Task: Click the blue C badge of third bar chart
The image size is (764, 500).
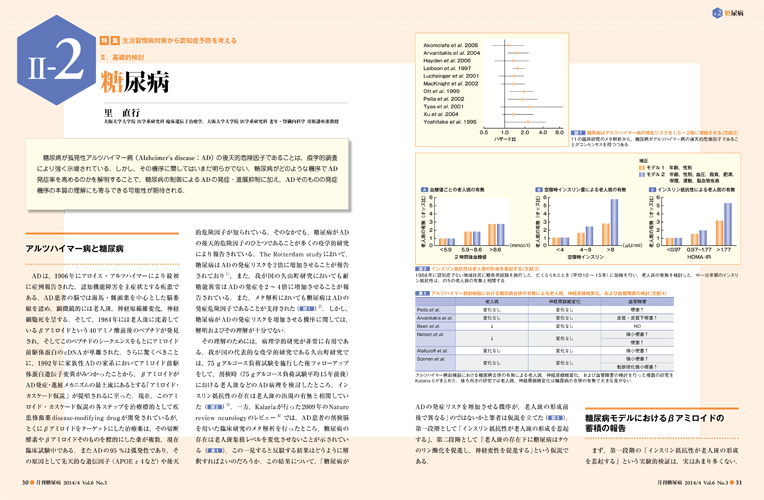Action: click(652, 190)
